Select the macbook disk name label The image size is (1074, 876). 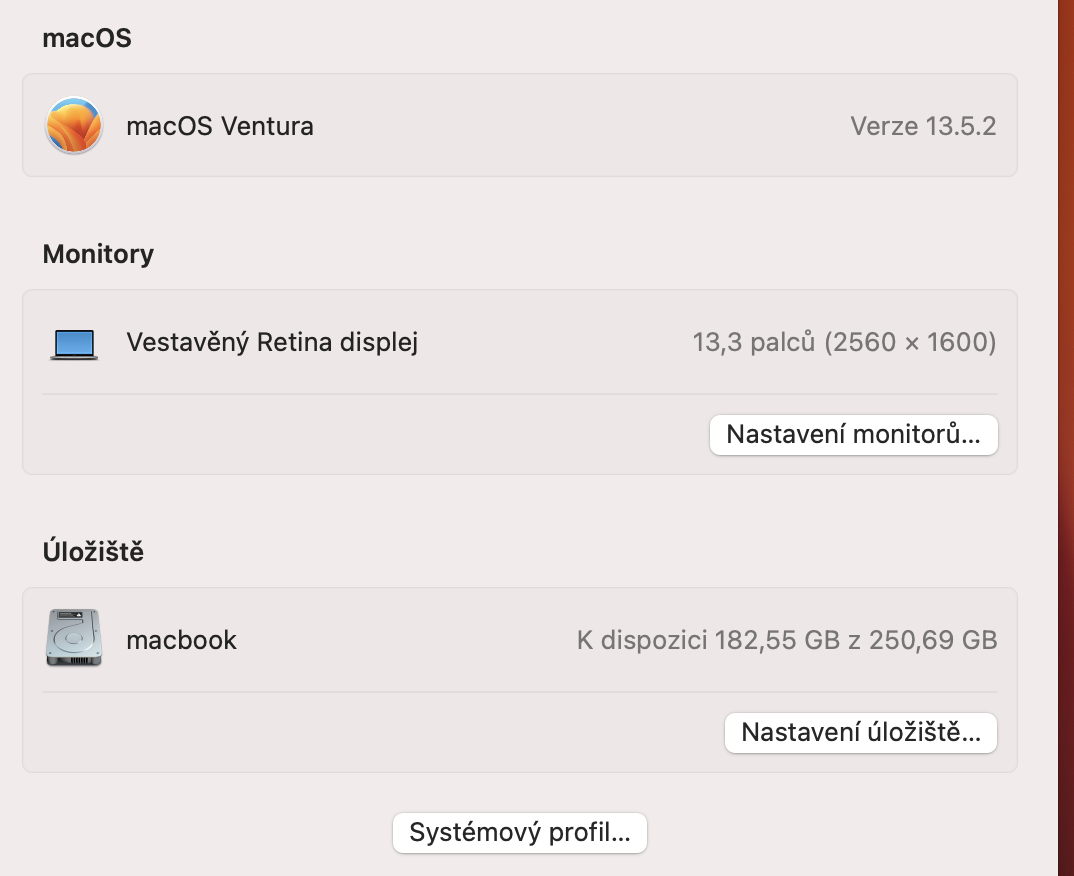(181, 640)
